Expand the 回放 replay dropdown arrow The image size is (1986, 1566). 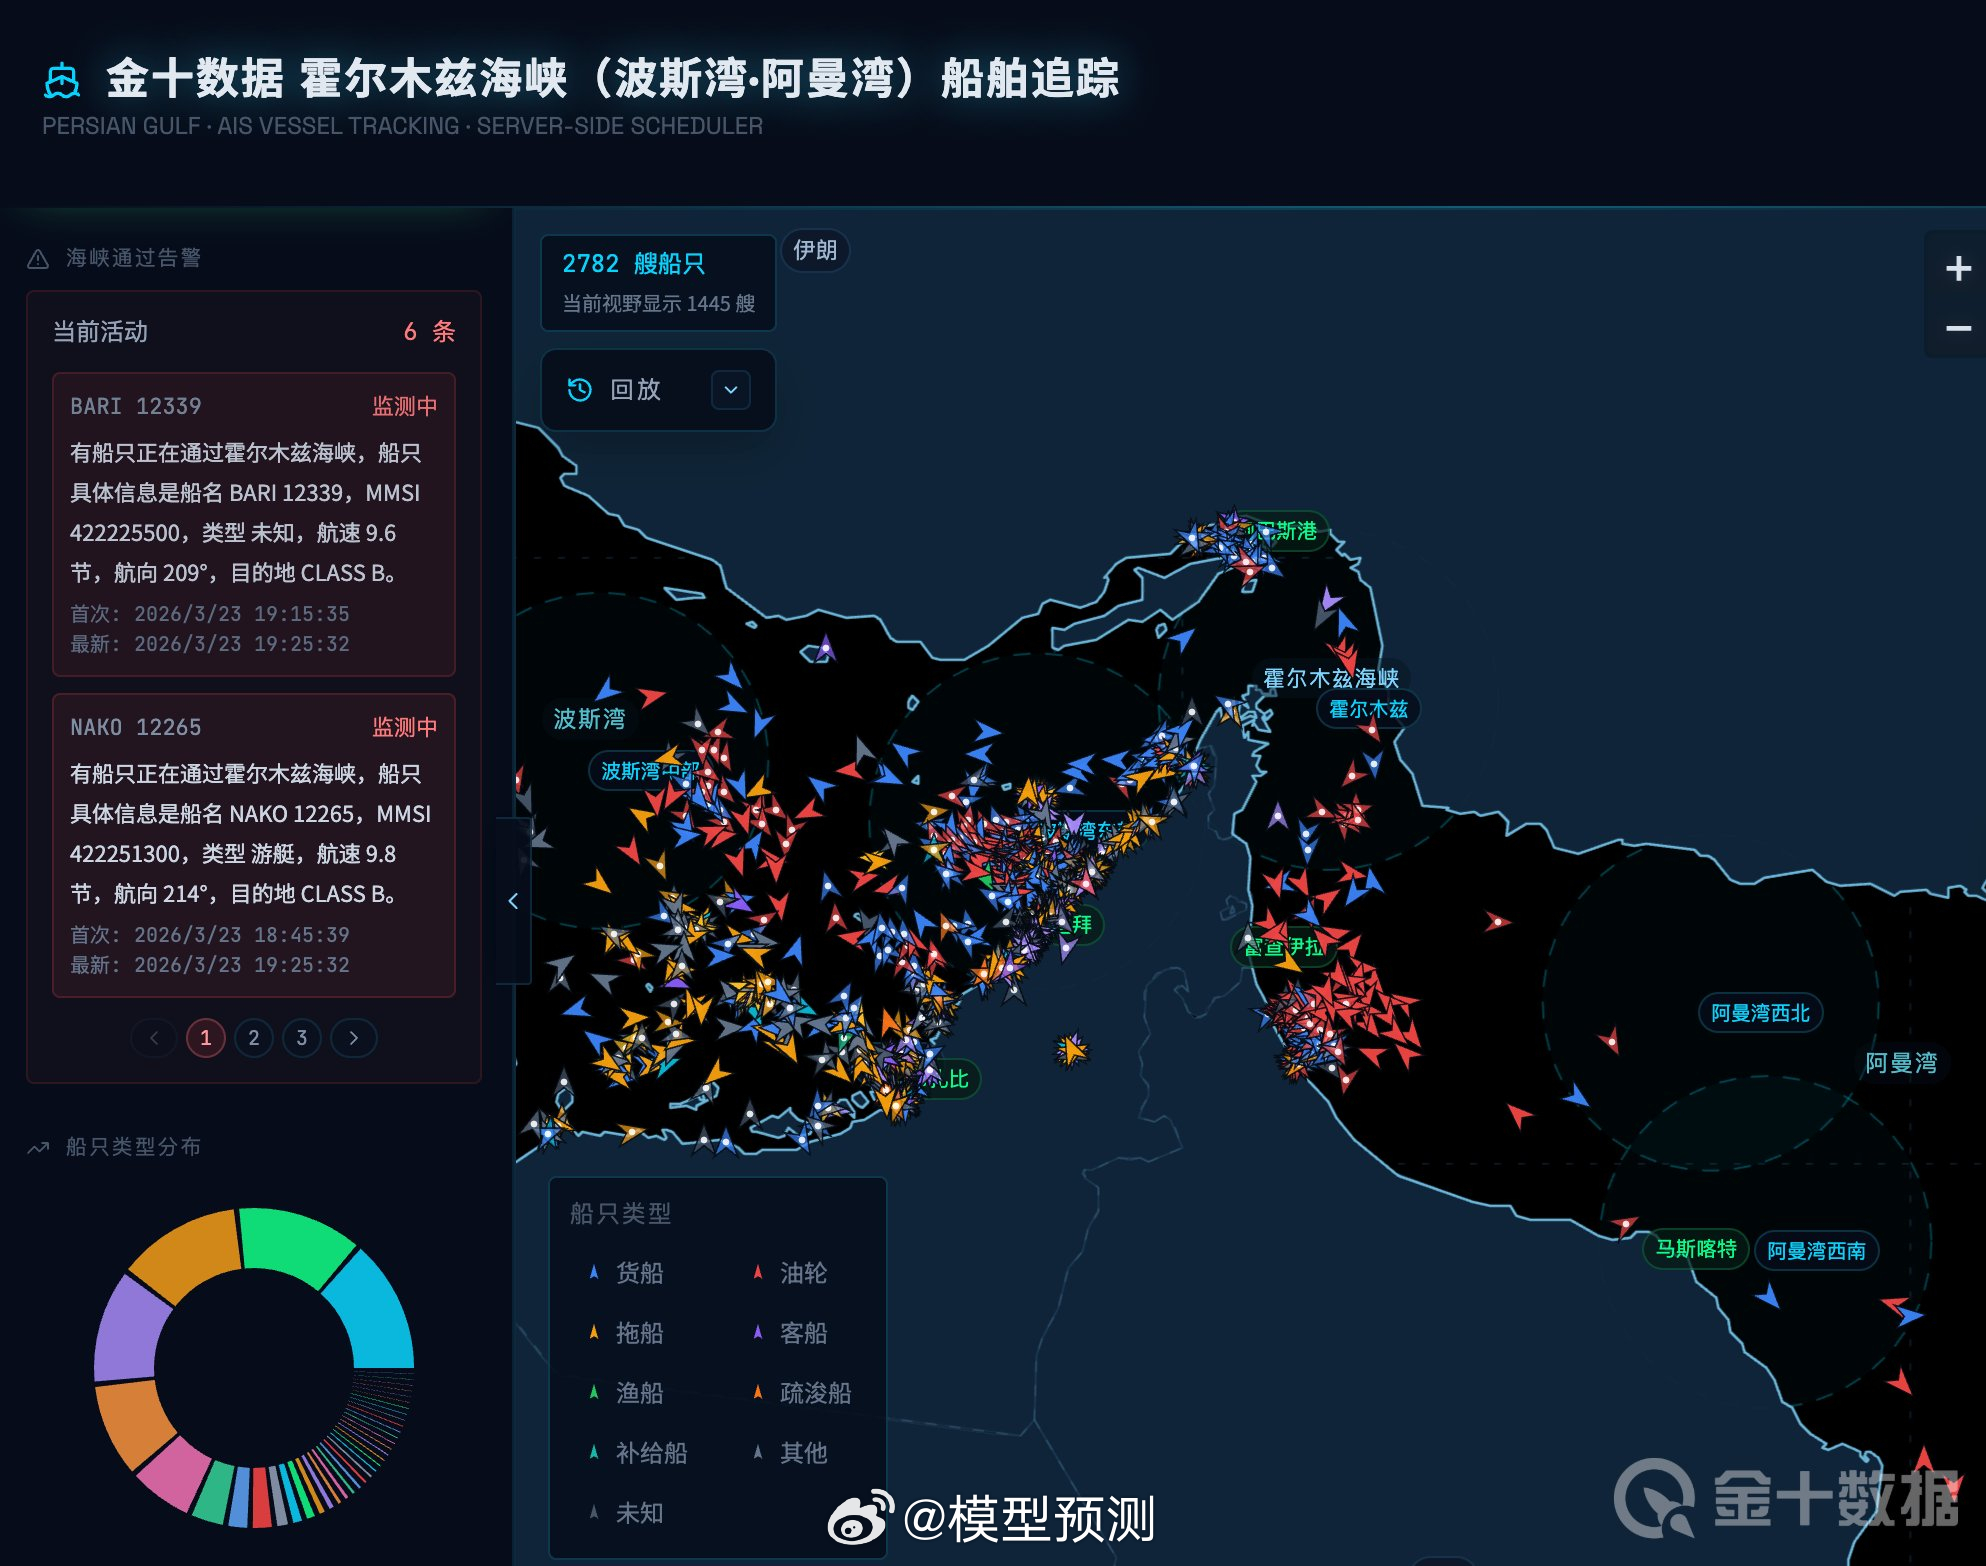click(731, 390)
